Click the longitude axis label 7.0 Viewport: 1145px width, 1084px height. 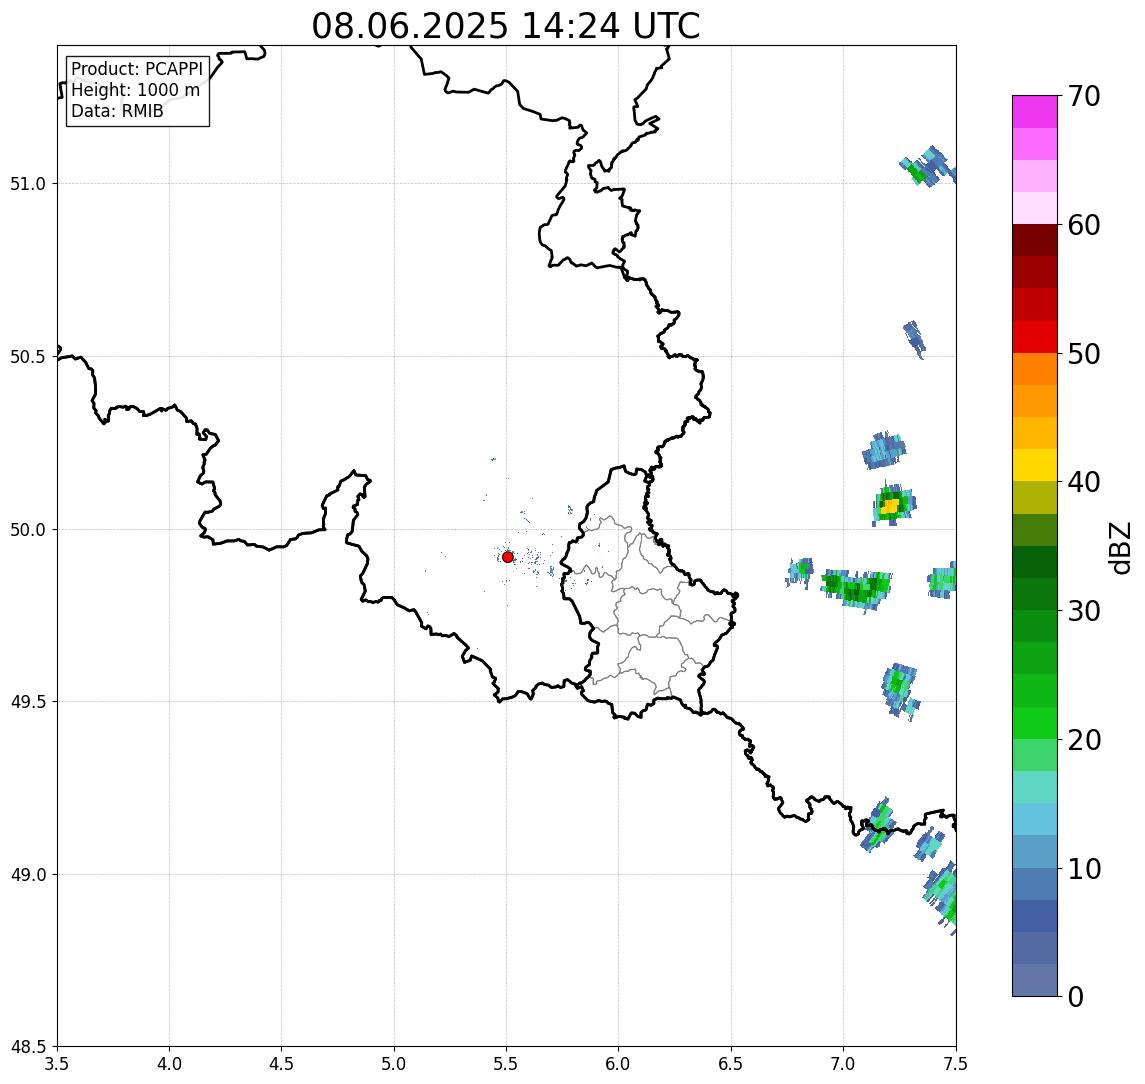pos(843,1064)
